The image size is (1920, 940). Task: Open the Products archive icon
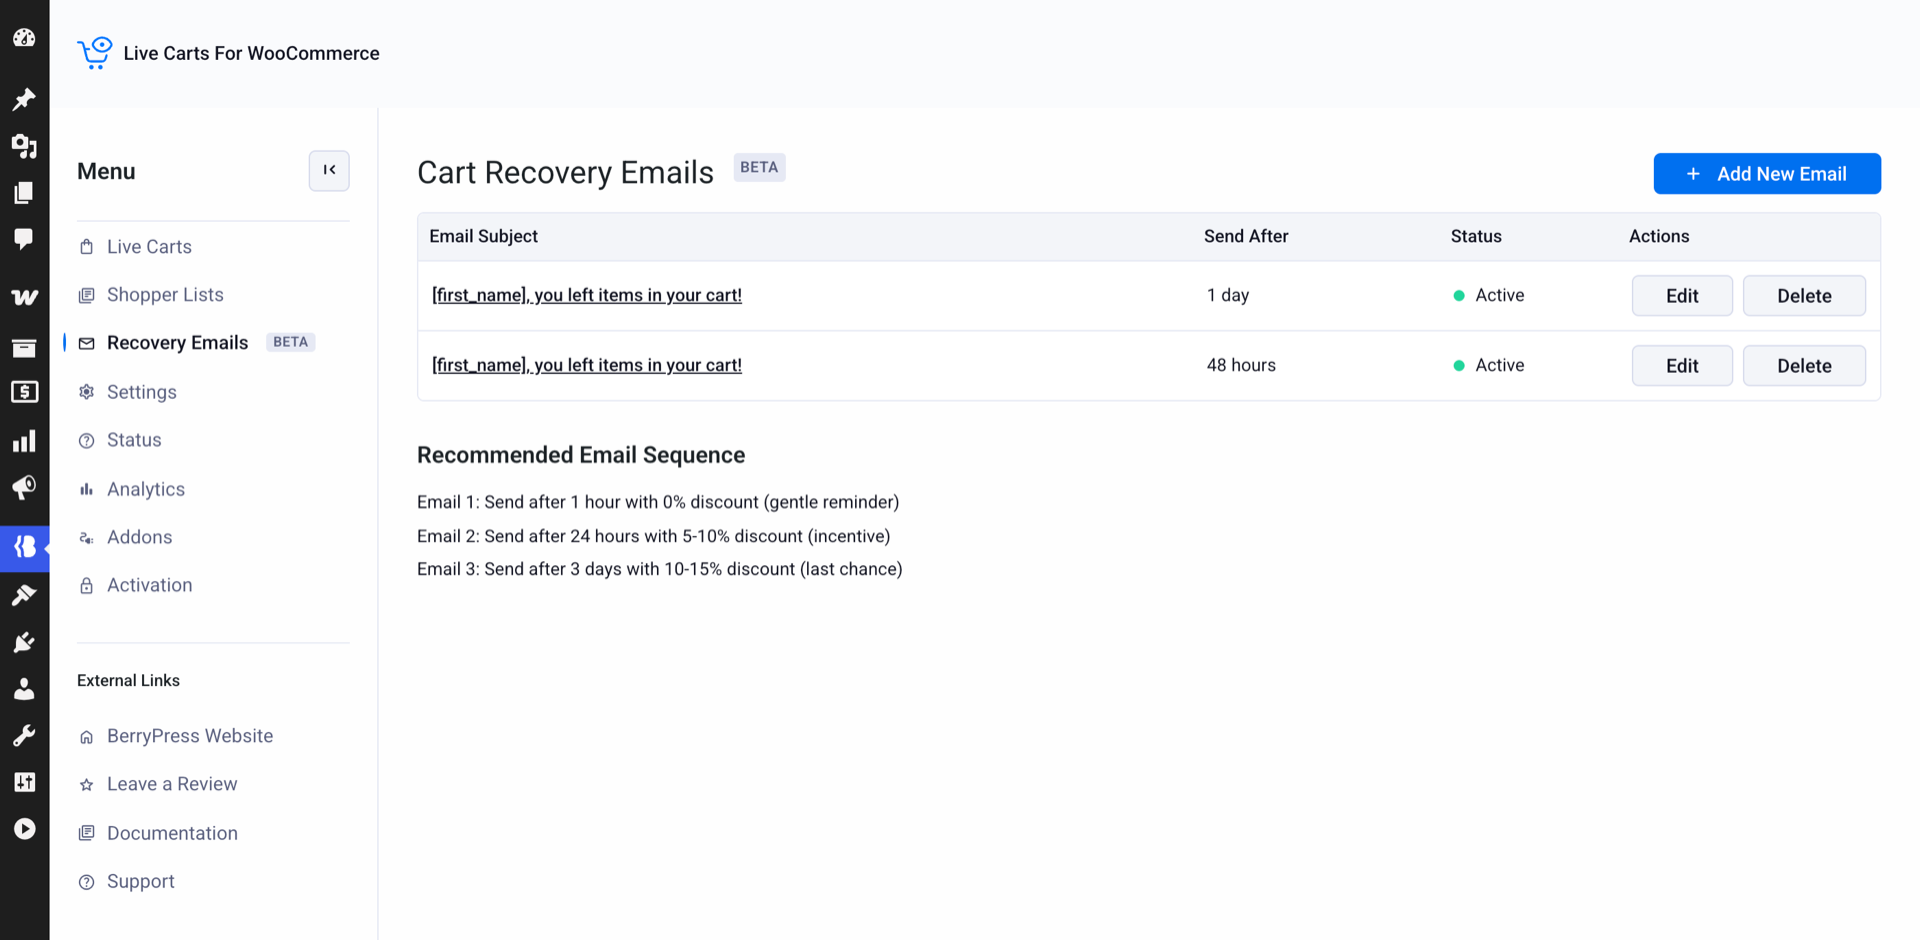click(24, 347)
